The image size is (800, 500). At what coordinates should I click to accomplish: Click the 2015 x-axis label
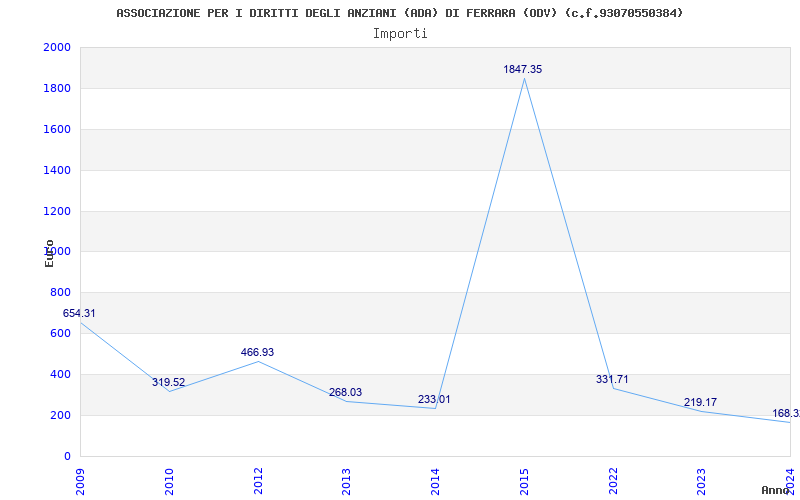click(x=524, y=481)
